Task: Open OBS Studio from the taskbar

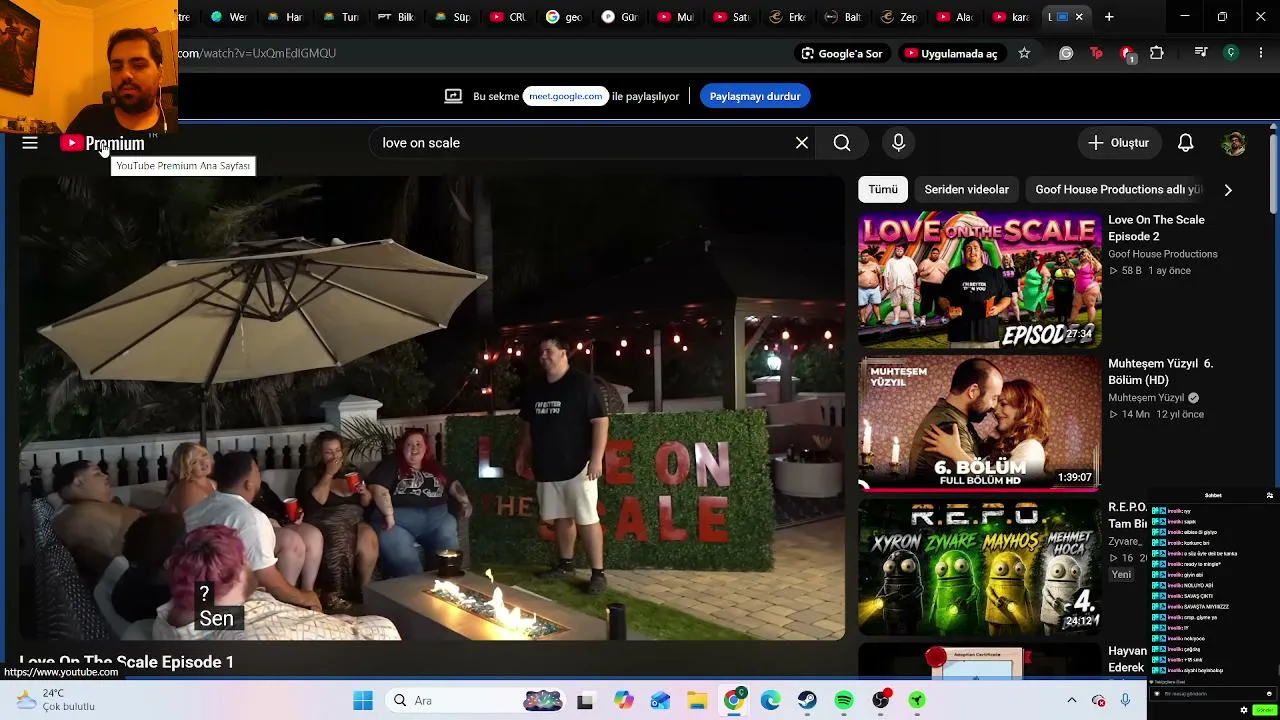Action: [x=881, y=700]
